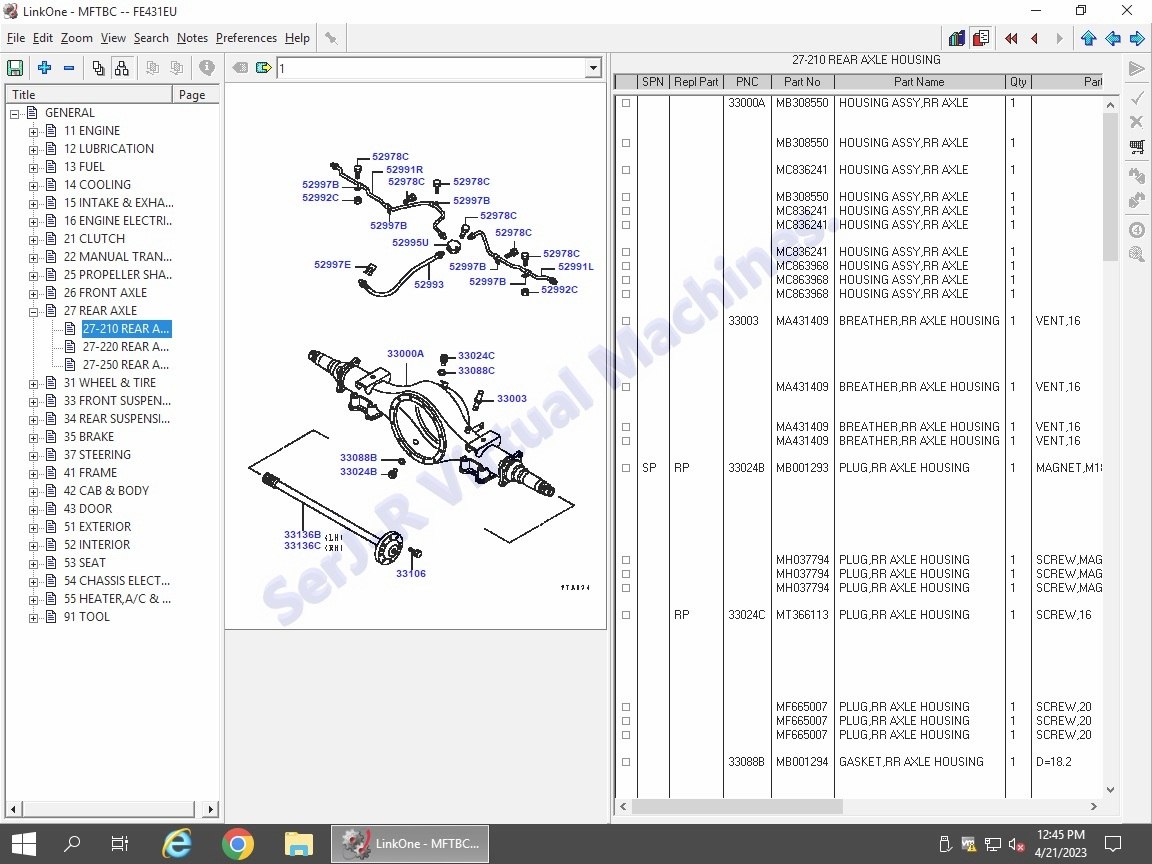Viewport: 1152px width, 864px height.
Task: Expand the 21 CLUTCH tree node
Action: [x=33, y=240]
